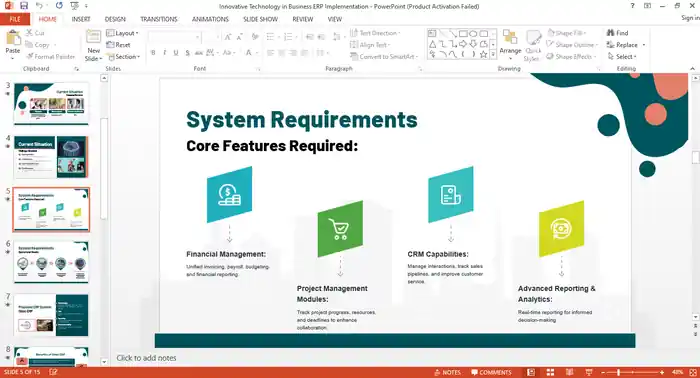
Task: Align text left
Action: pos(271,53)
